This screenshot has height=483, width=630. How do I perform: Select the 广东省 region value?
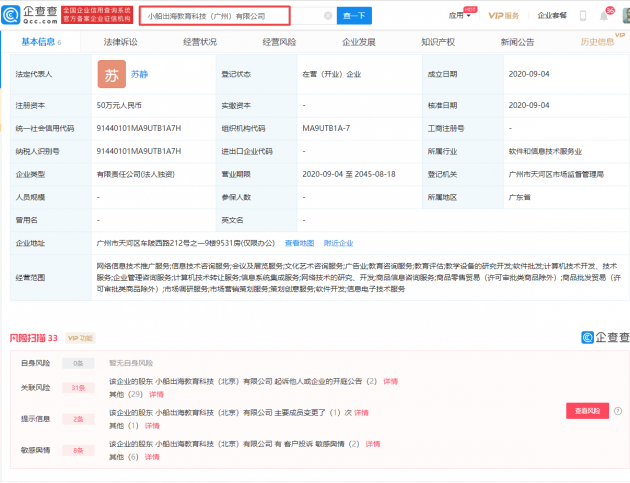[x=520, y=197]
